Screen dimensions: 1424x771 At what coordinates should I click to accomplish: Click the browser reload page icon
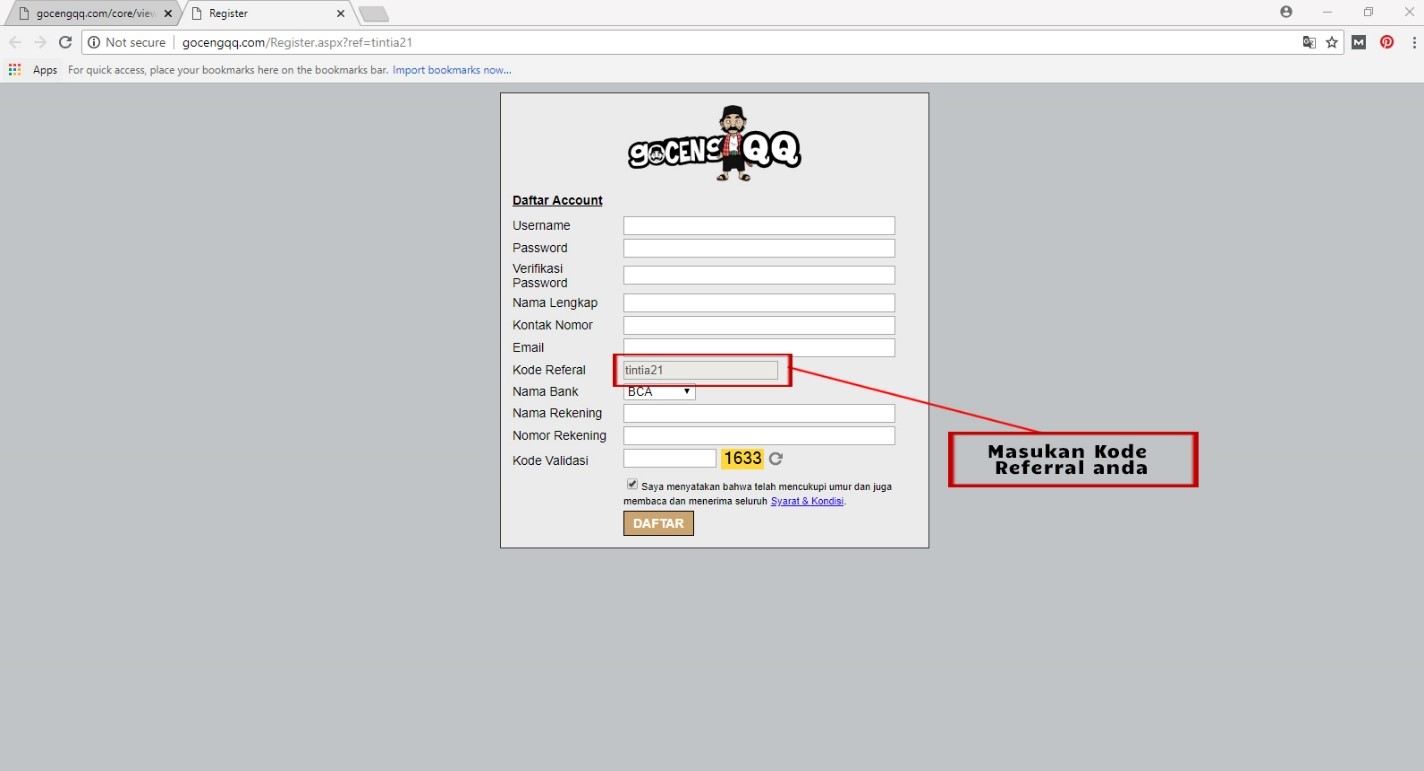pyautogui.click(x=65, y=42)
